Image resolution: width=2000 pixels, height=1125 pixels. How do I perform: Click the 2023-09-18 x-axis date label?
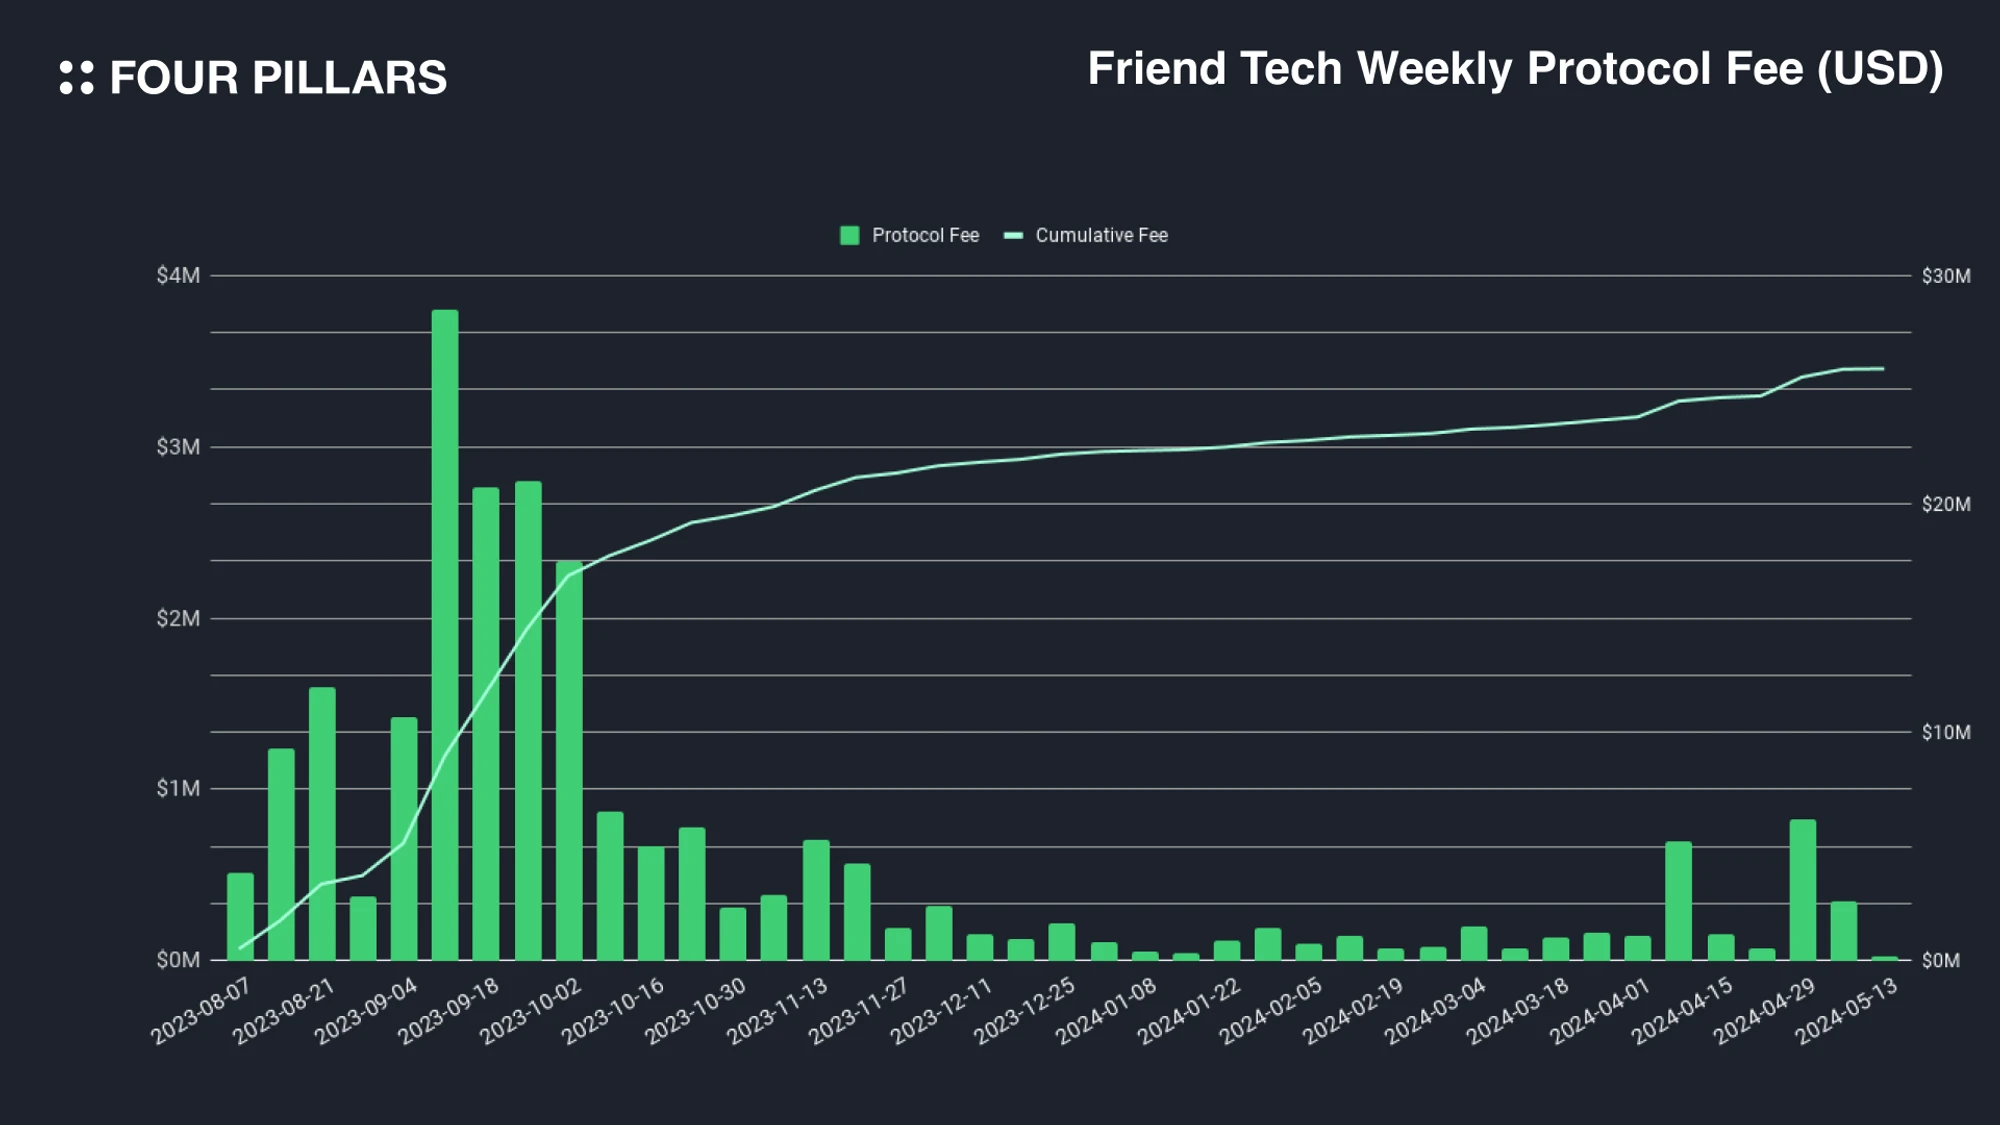[449, 1012]
